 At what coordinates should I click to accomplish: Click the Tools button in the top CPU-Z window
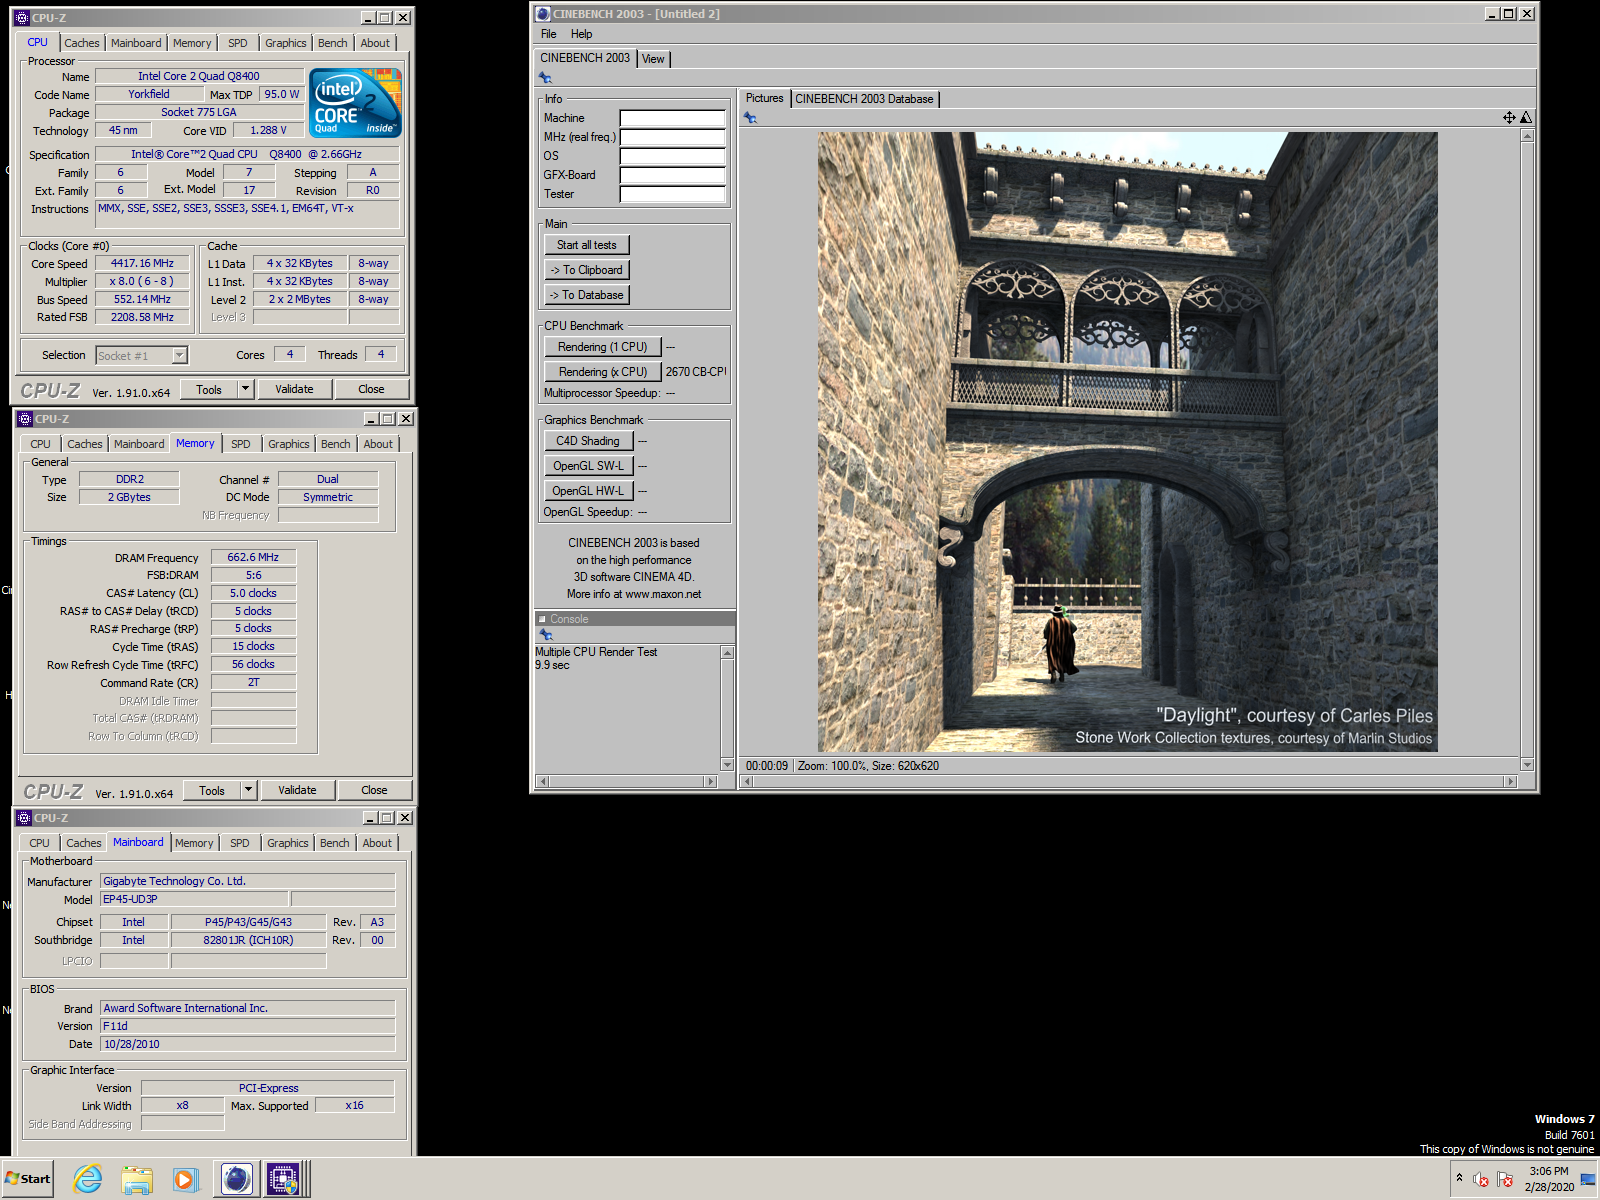[209, 389]
